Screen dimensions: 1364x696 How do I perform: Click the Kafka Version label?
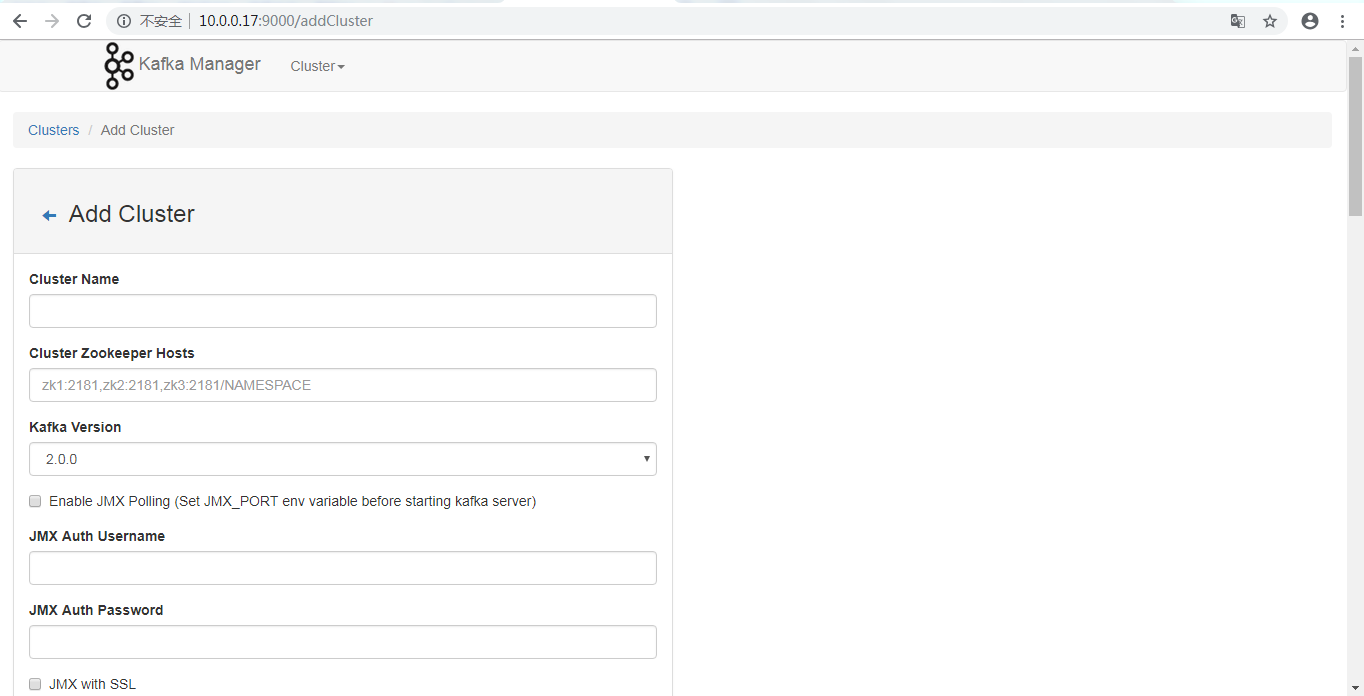(x=75, y=427)
